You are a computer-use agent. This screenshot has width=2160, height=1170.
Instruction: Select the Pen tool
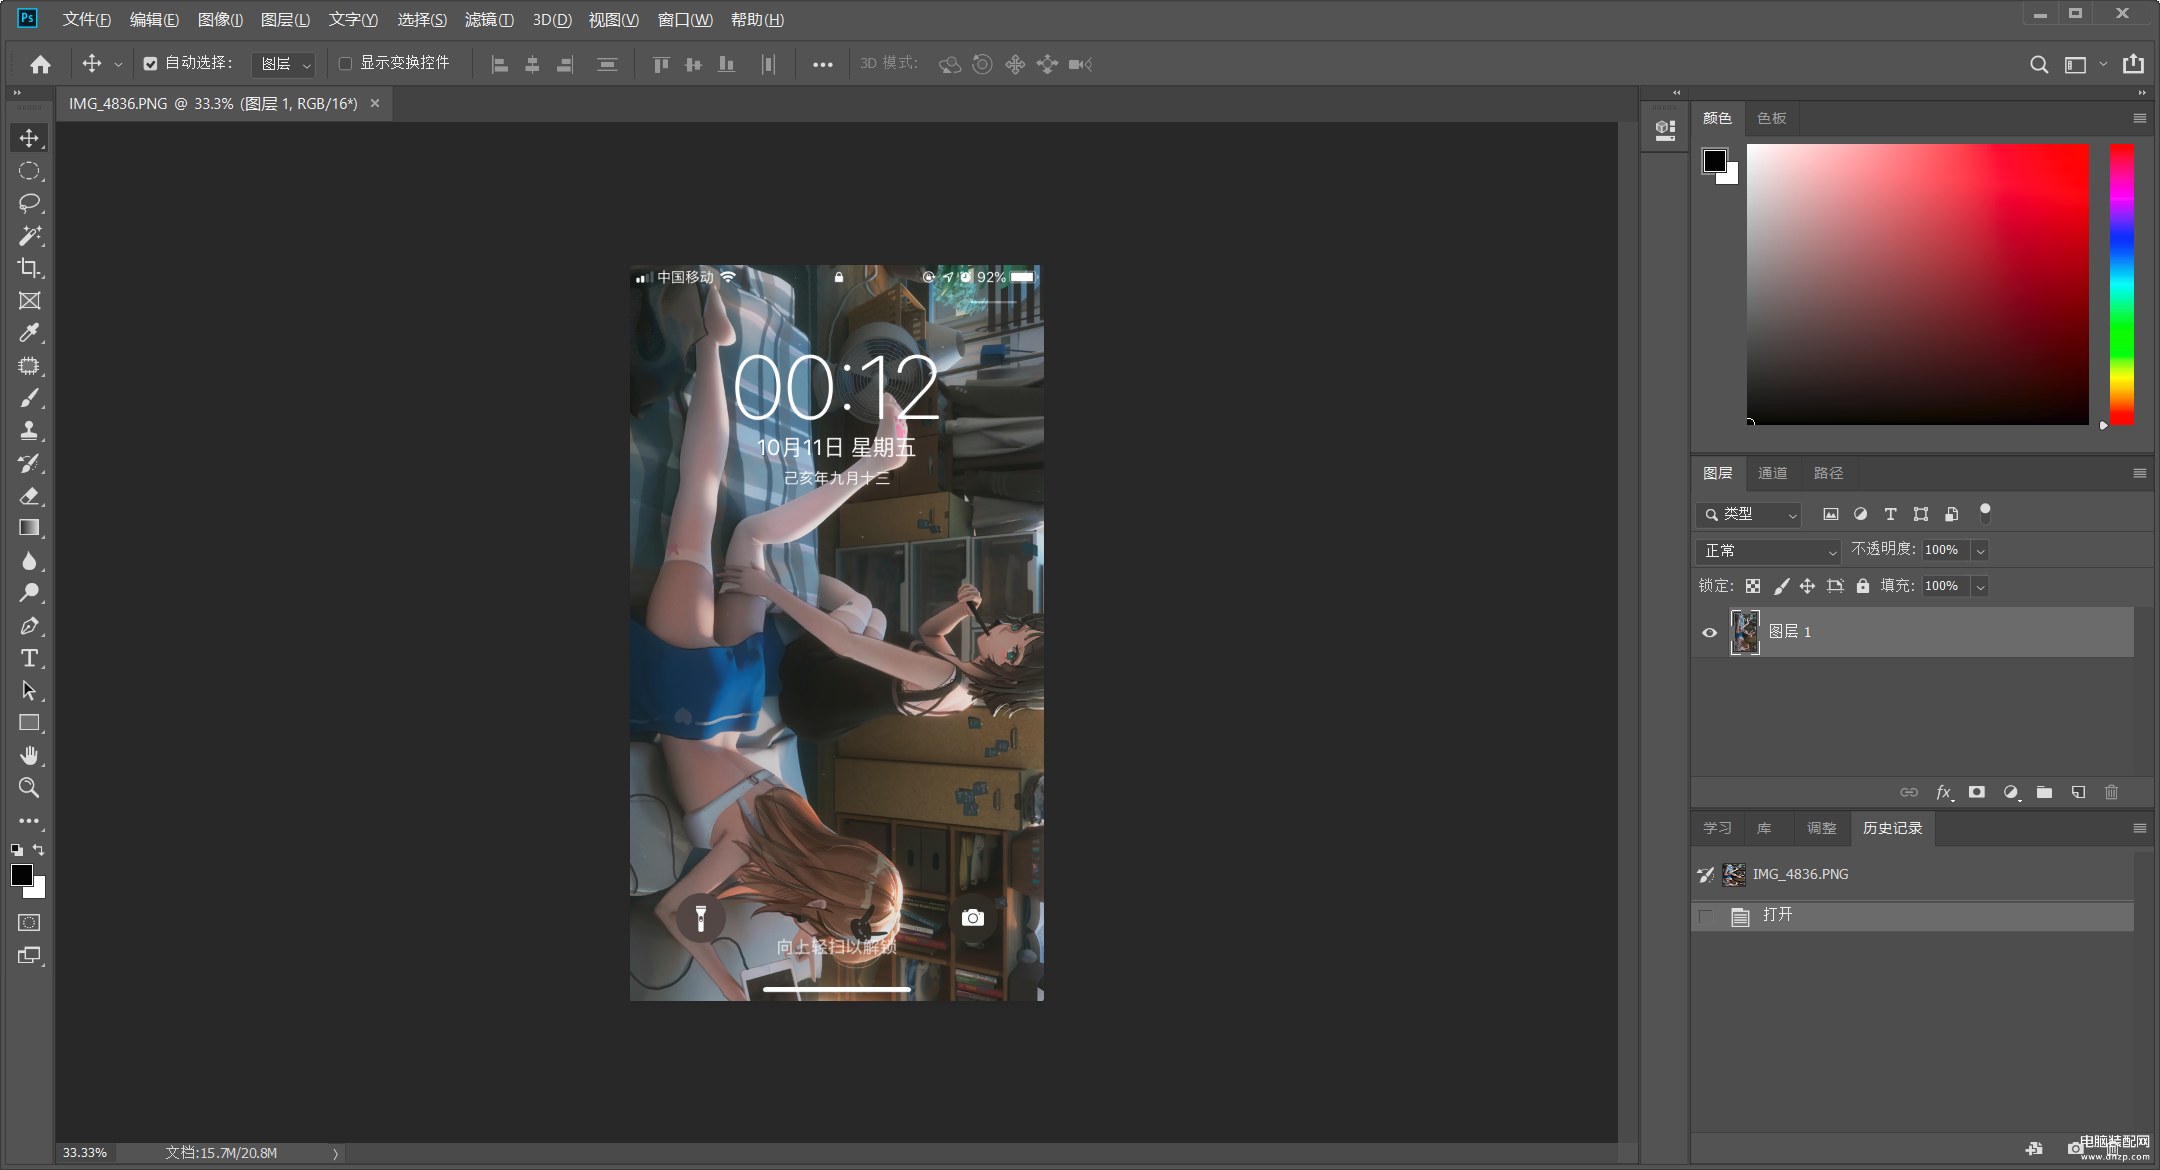tap(29, 626)
